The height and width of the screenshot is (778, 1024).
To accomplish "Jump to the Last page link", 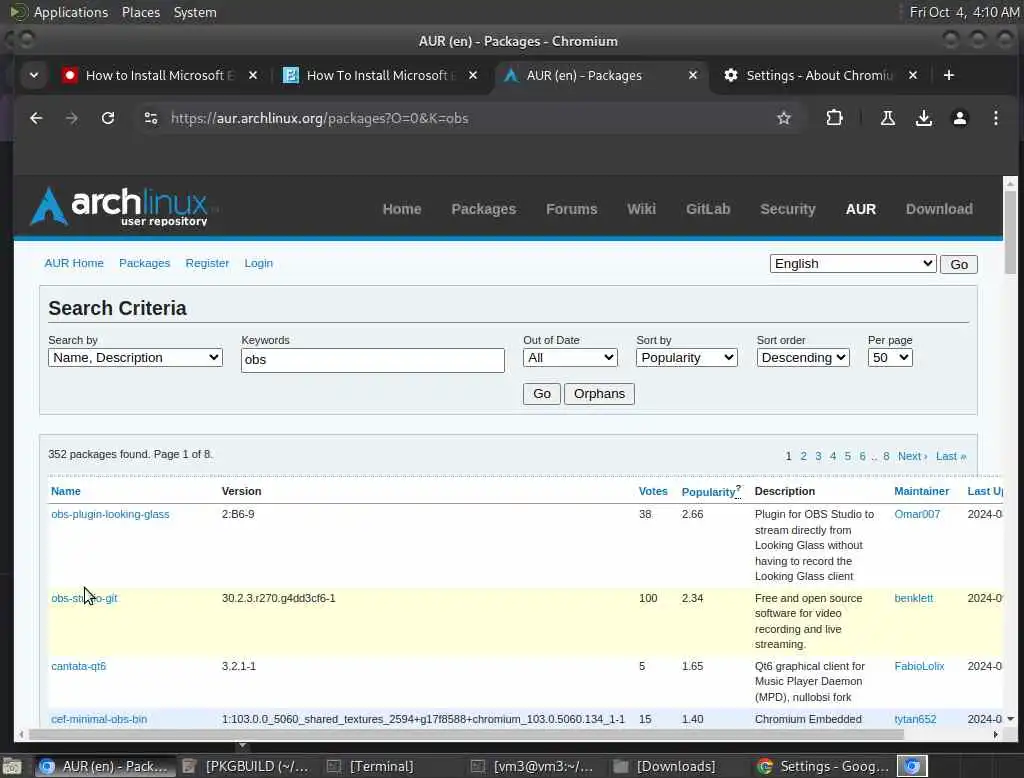I will [x=951, y=456].
